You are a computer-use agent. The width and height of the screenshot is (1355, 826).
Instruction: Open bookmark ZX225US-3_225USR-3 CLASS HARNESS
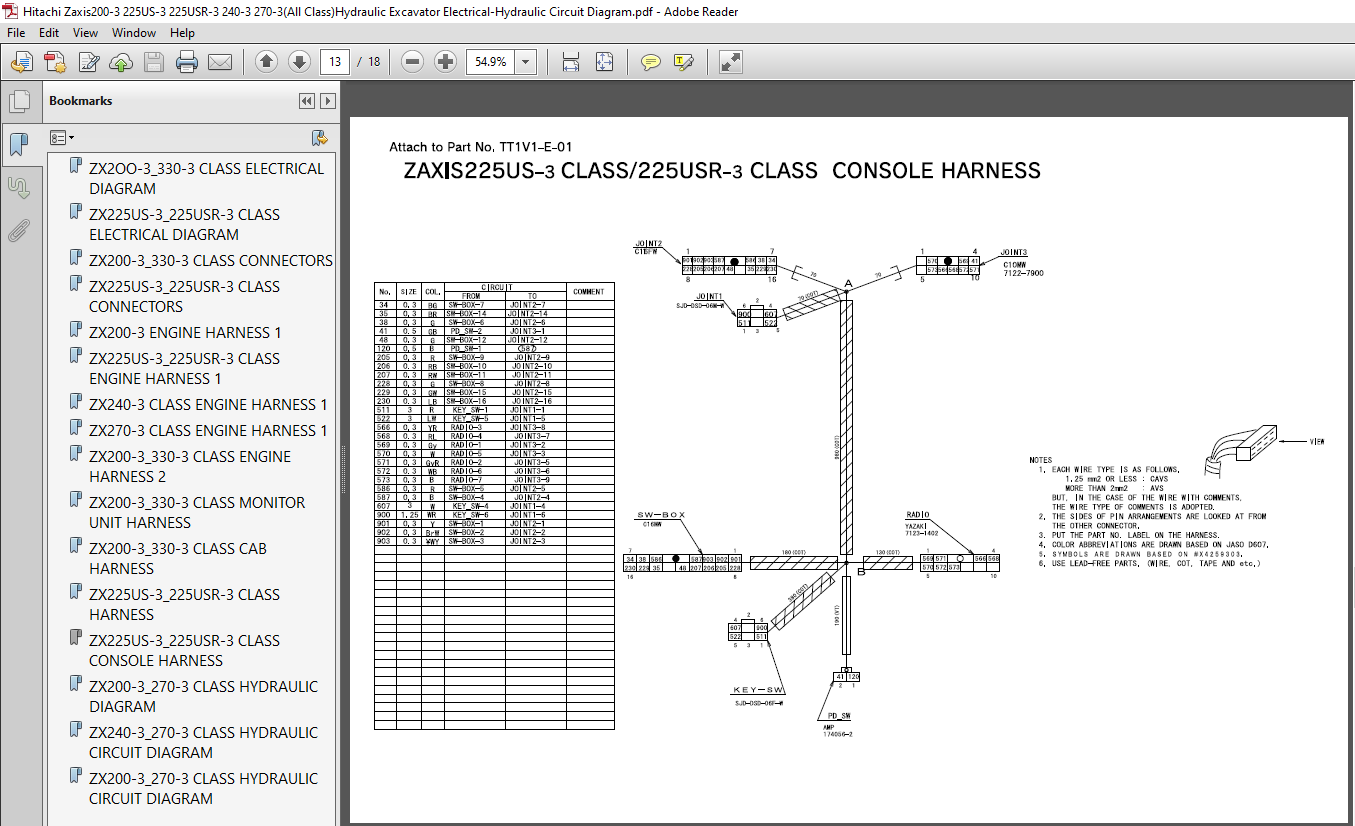(x=184, y=604)
